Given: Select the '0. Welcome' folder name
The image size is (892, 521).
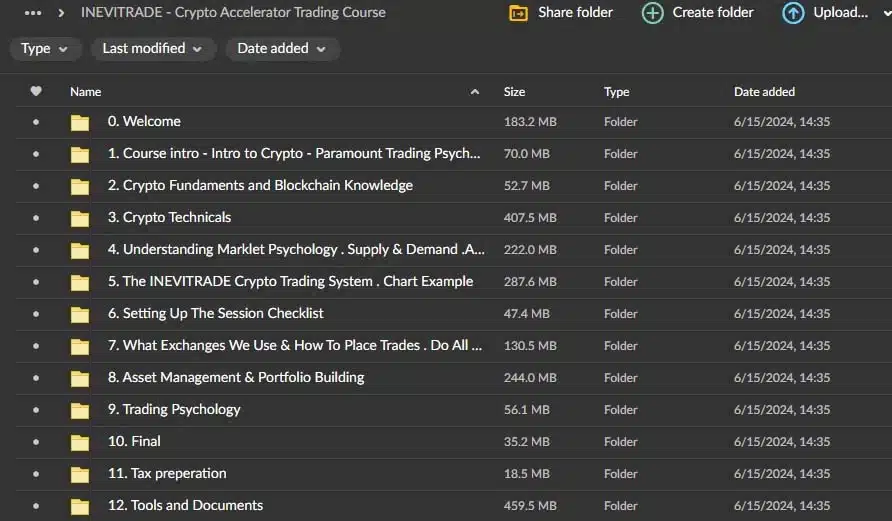Looking at the screenshot, I should [x=144, y=121].
